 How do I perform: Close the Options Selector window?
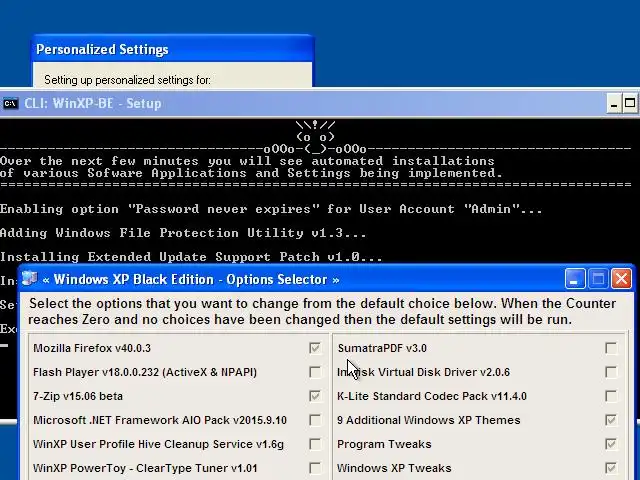click(621, 279)
